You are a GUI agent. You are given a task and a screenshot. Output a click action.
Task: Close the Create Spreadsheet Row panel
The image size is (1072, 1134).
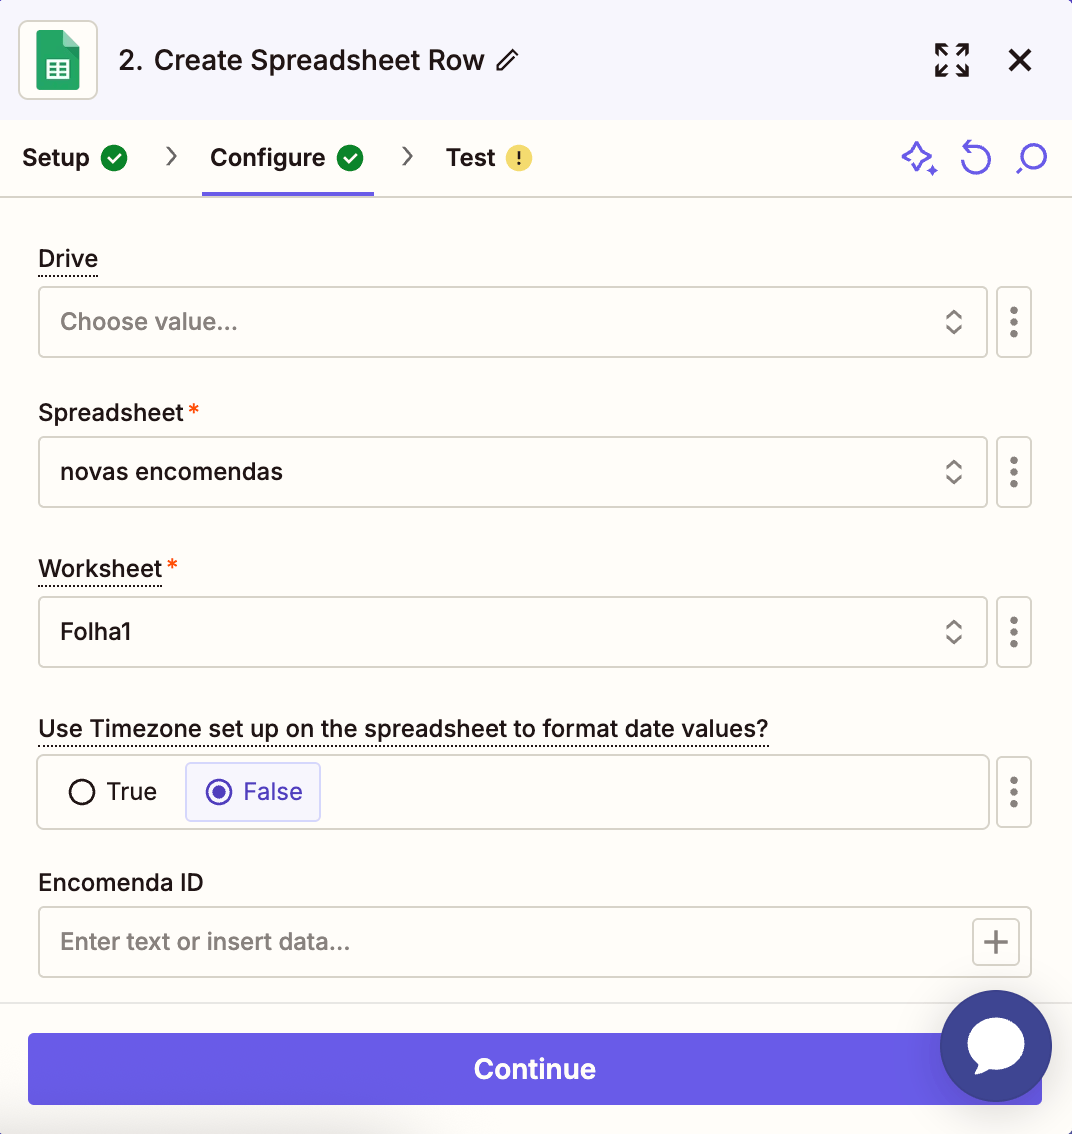tap(1019, 60)
